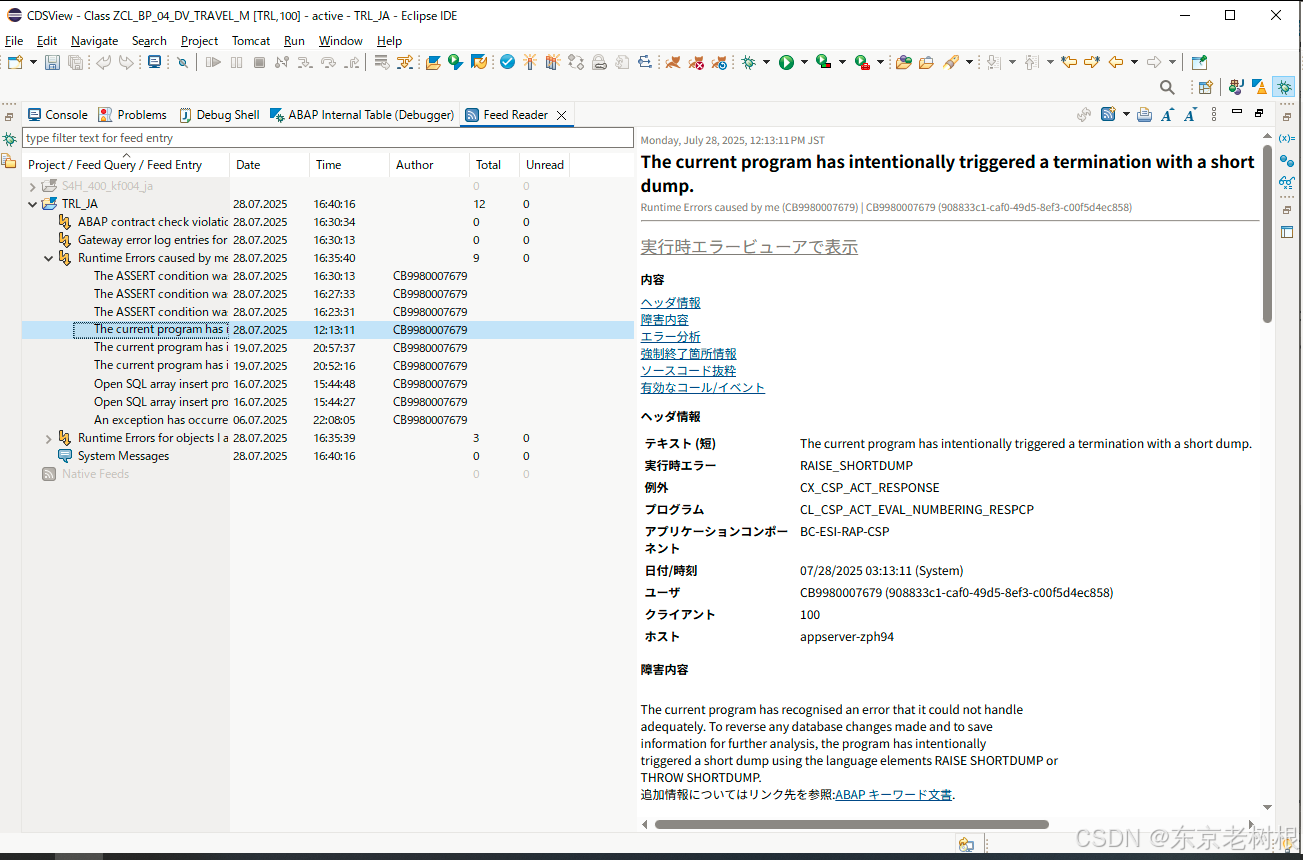Click the Resume debug icon

[x=213, y=62]
